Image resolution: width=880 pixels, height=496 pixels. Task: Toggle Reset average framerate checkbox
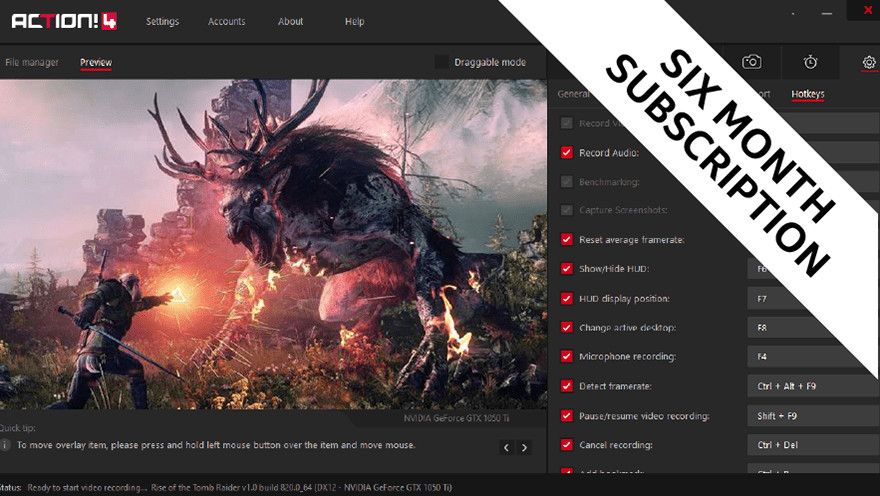(x=567, y=240)
